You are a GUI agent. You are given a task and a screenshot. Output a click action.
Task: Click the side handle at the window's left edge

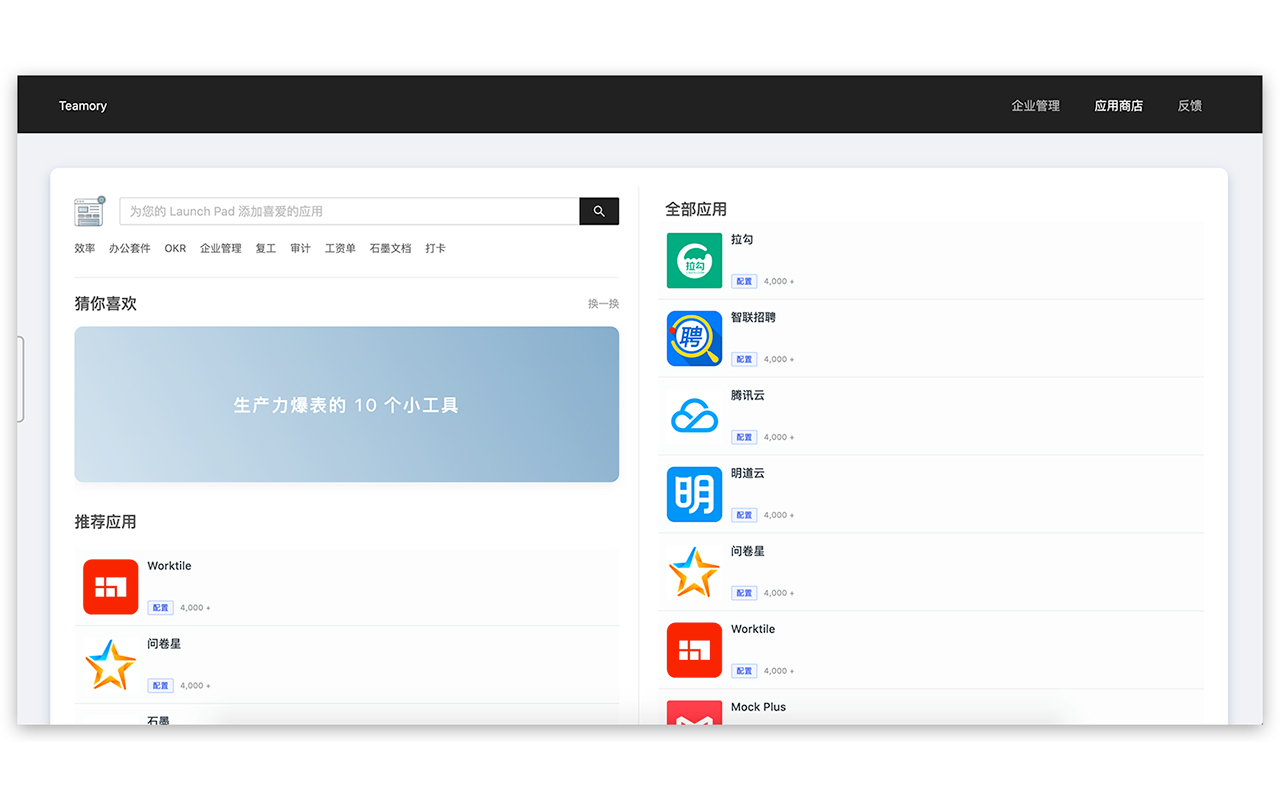tap(20, 379)
